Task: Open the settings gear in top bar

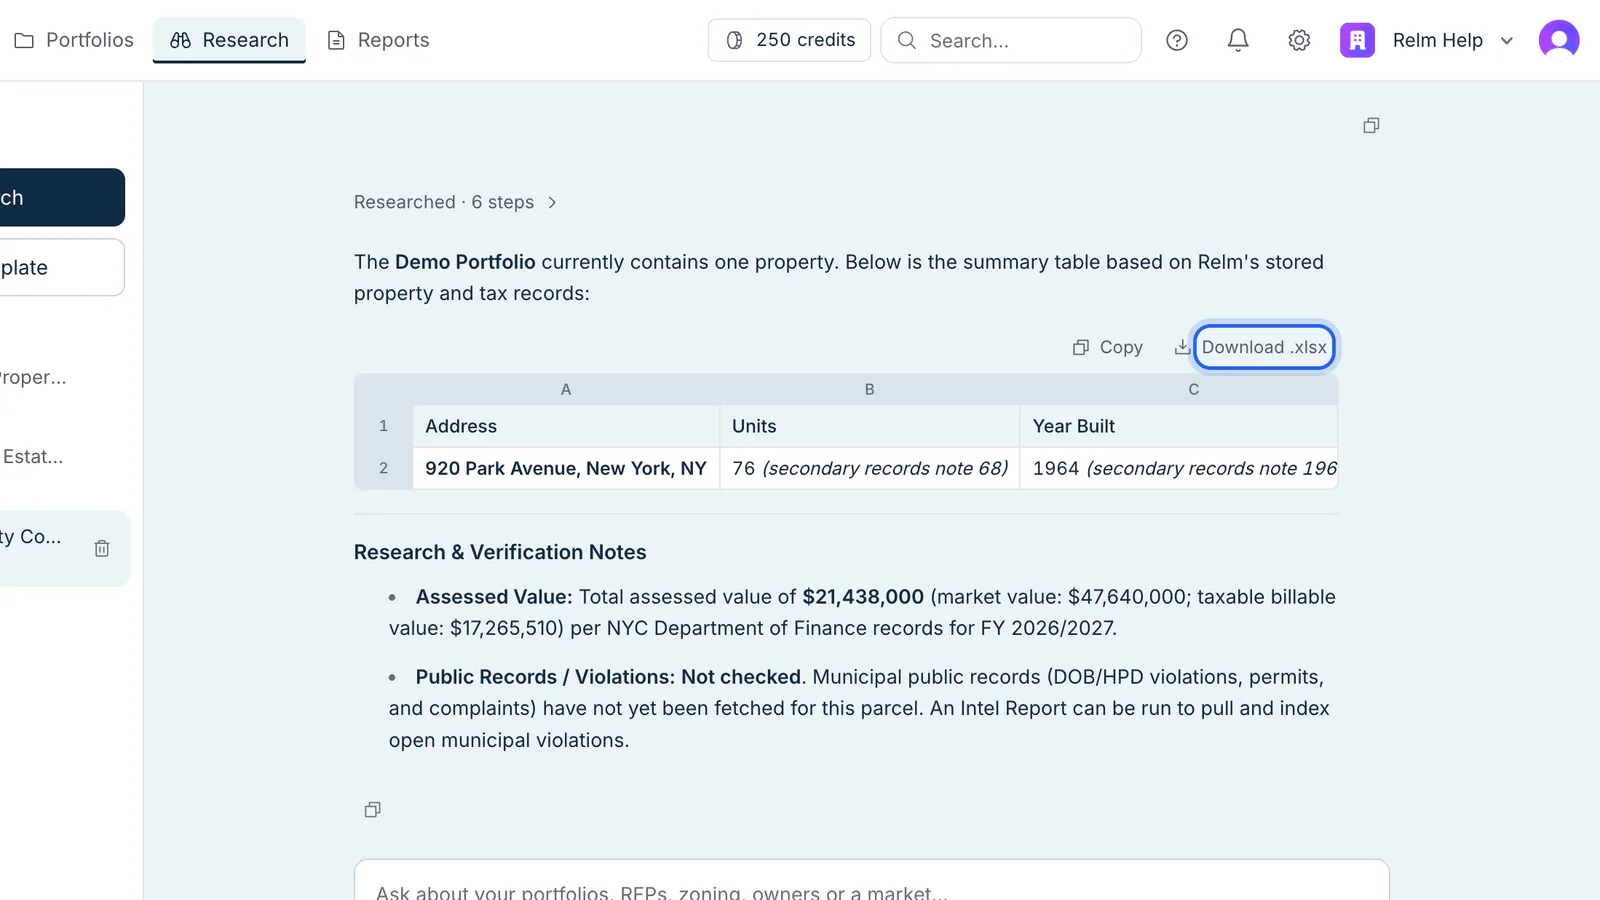Action: 1299,40
